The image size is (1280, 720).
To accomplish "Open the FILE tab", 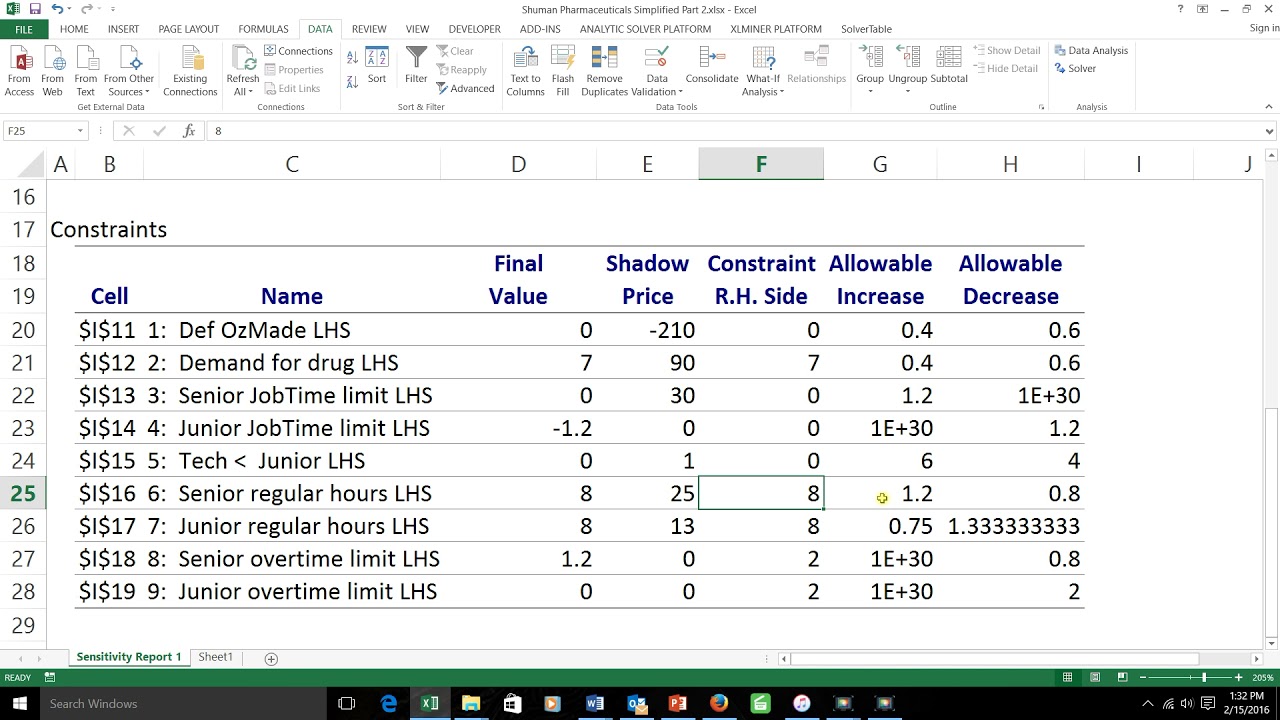I will click(24, 29).
